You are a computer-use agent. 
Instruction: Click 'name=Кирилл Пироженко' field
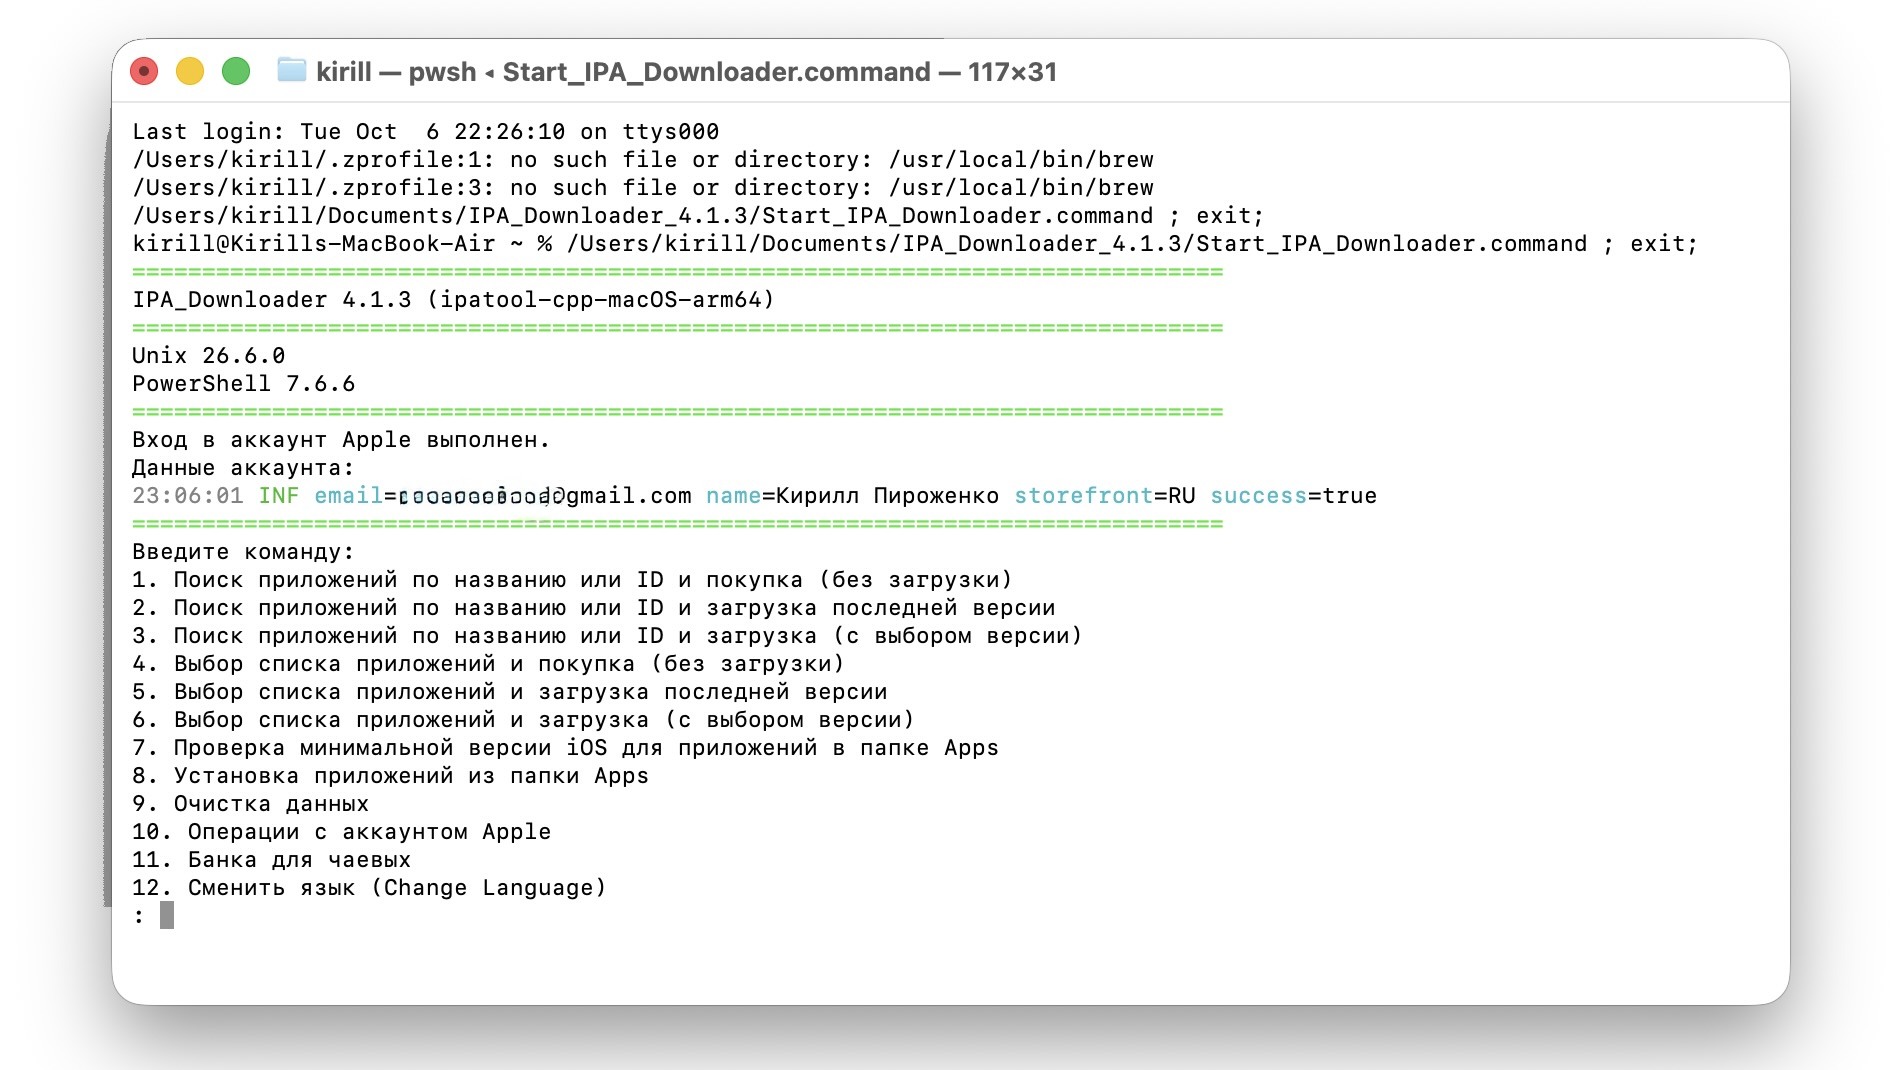tap(852, 496)
